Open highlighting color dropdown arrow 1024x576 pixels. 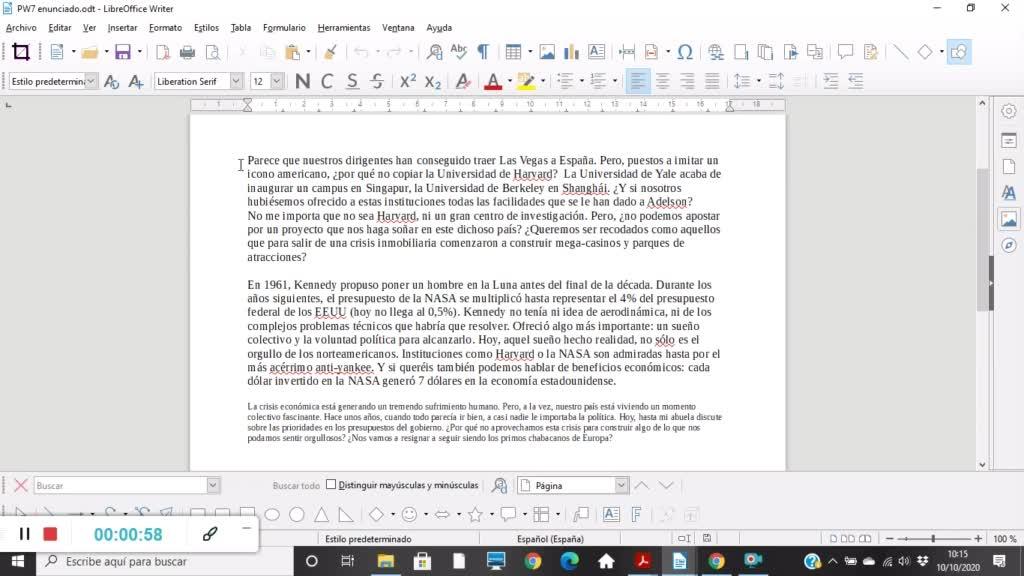click(x=543, y=81)
